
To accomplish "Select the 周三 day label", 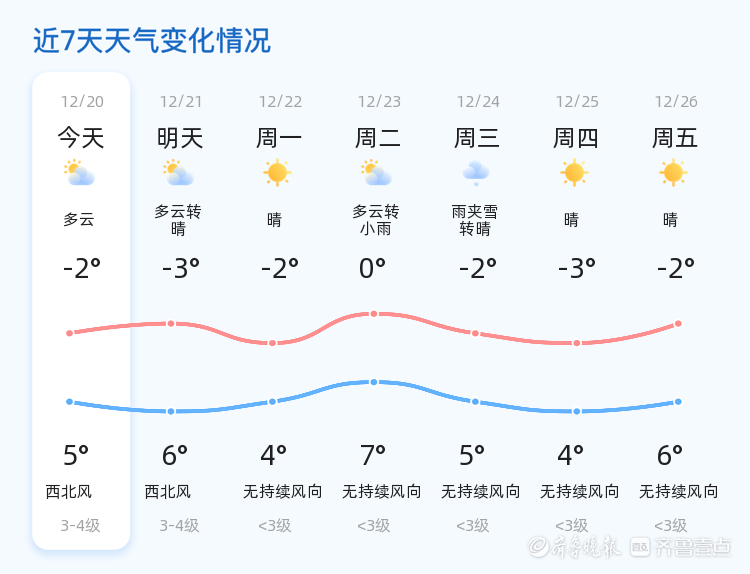I will coord(477,137).
